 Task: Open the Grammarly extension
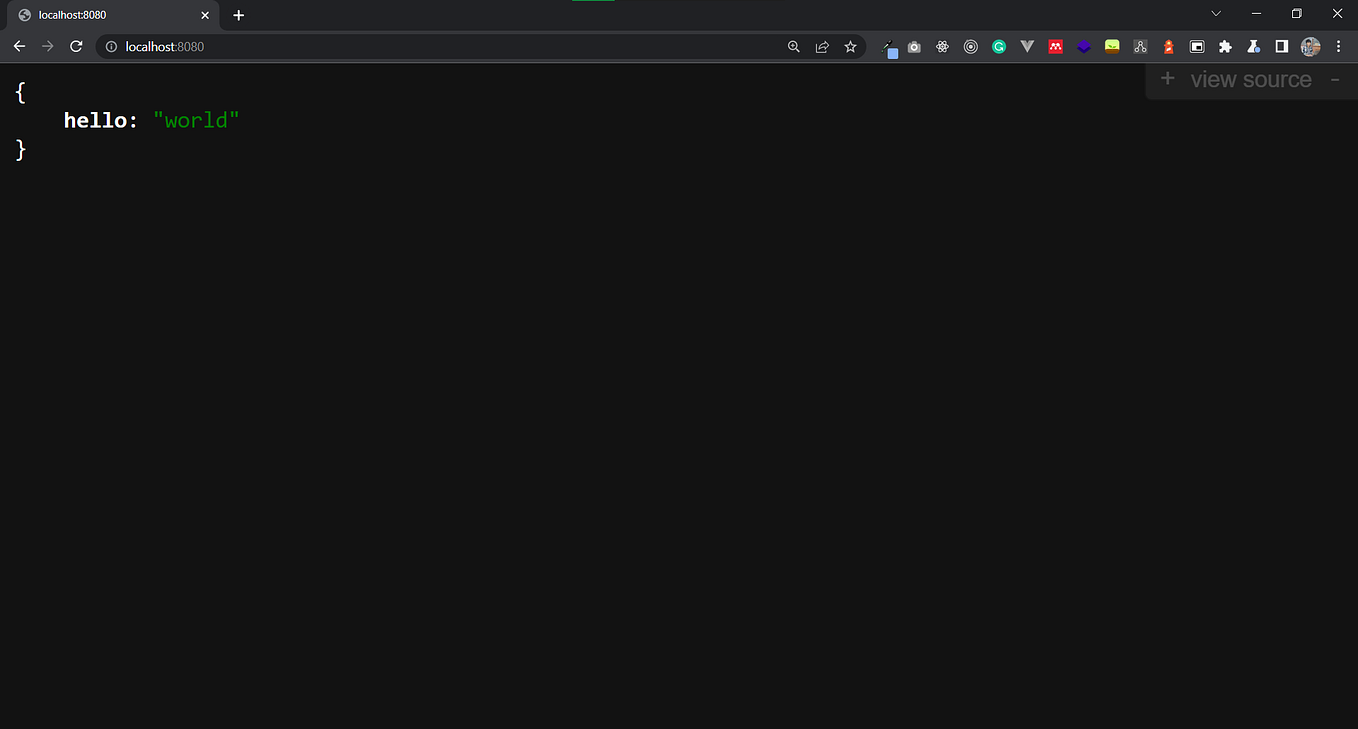(999, 46)
